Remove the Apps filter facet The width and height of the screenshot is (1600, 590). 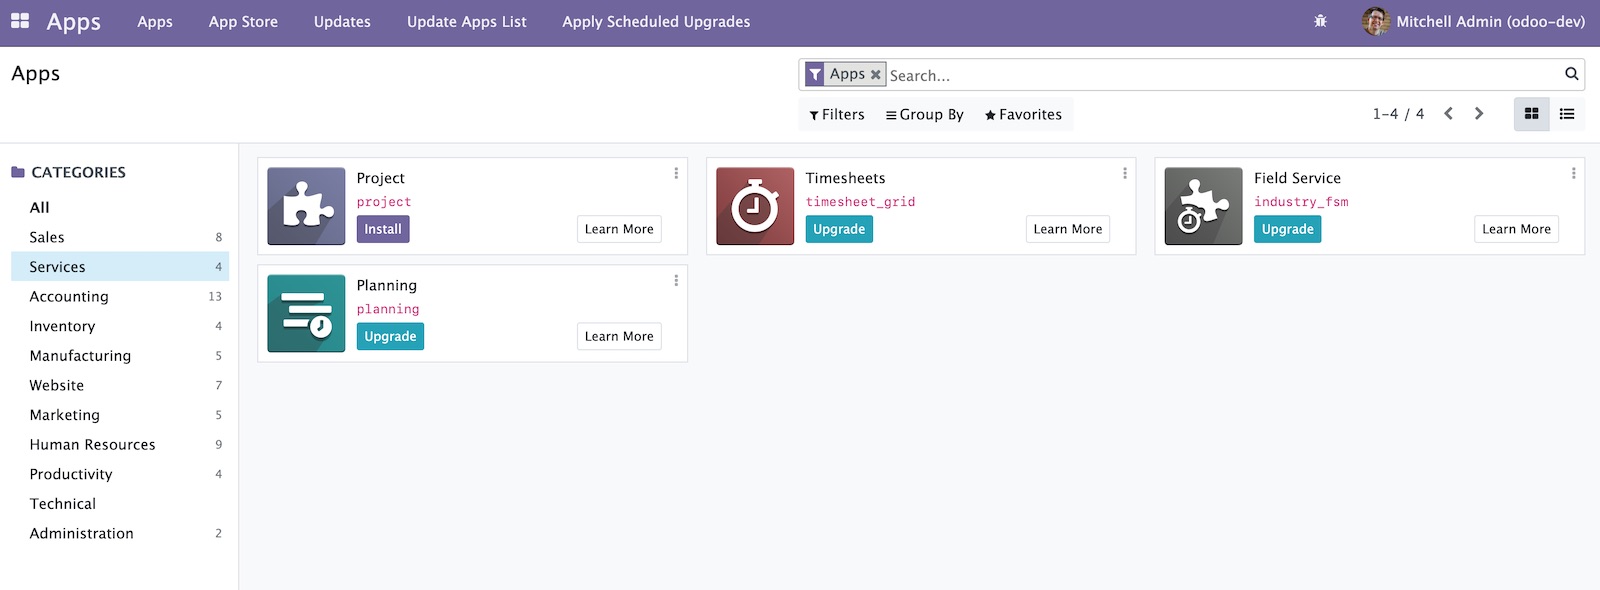coord(875,74)
